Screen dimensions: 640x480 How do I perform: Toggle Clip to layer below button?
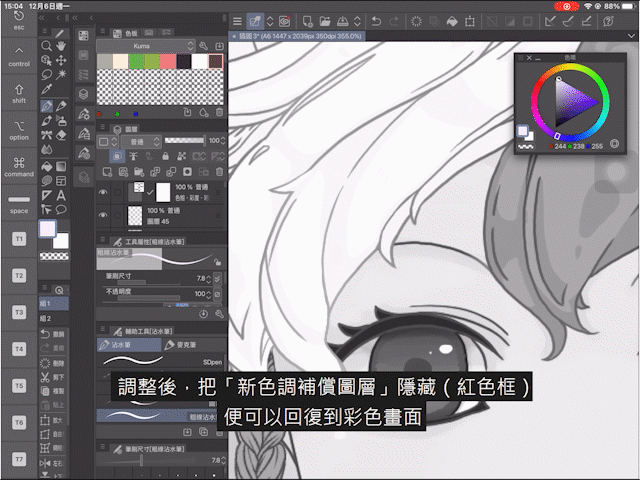(117, 156)
